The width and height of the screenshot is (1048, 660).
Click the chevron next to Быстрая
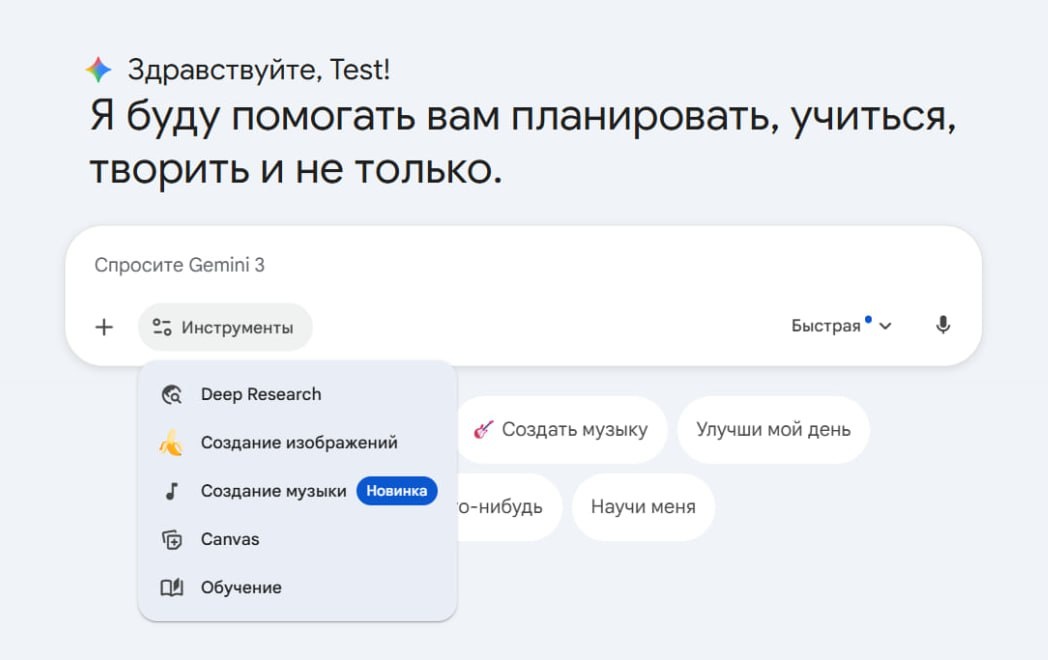885,326
